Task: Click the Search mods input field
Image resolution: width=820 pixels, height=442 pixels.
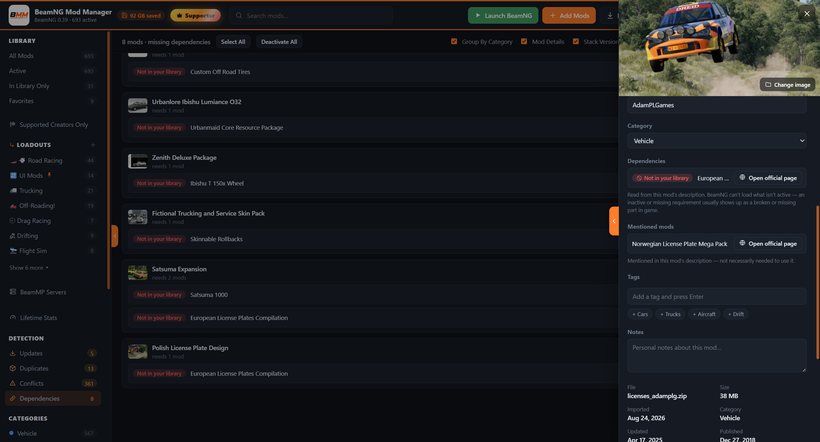Action: pyautogui.click(x=311, y=16)
